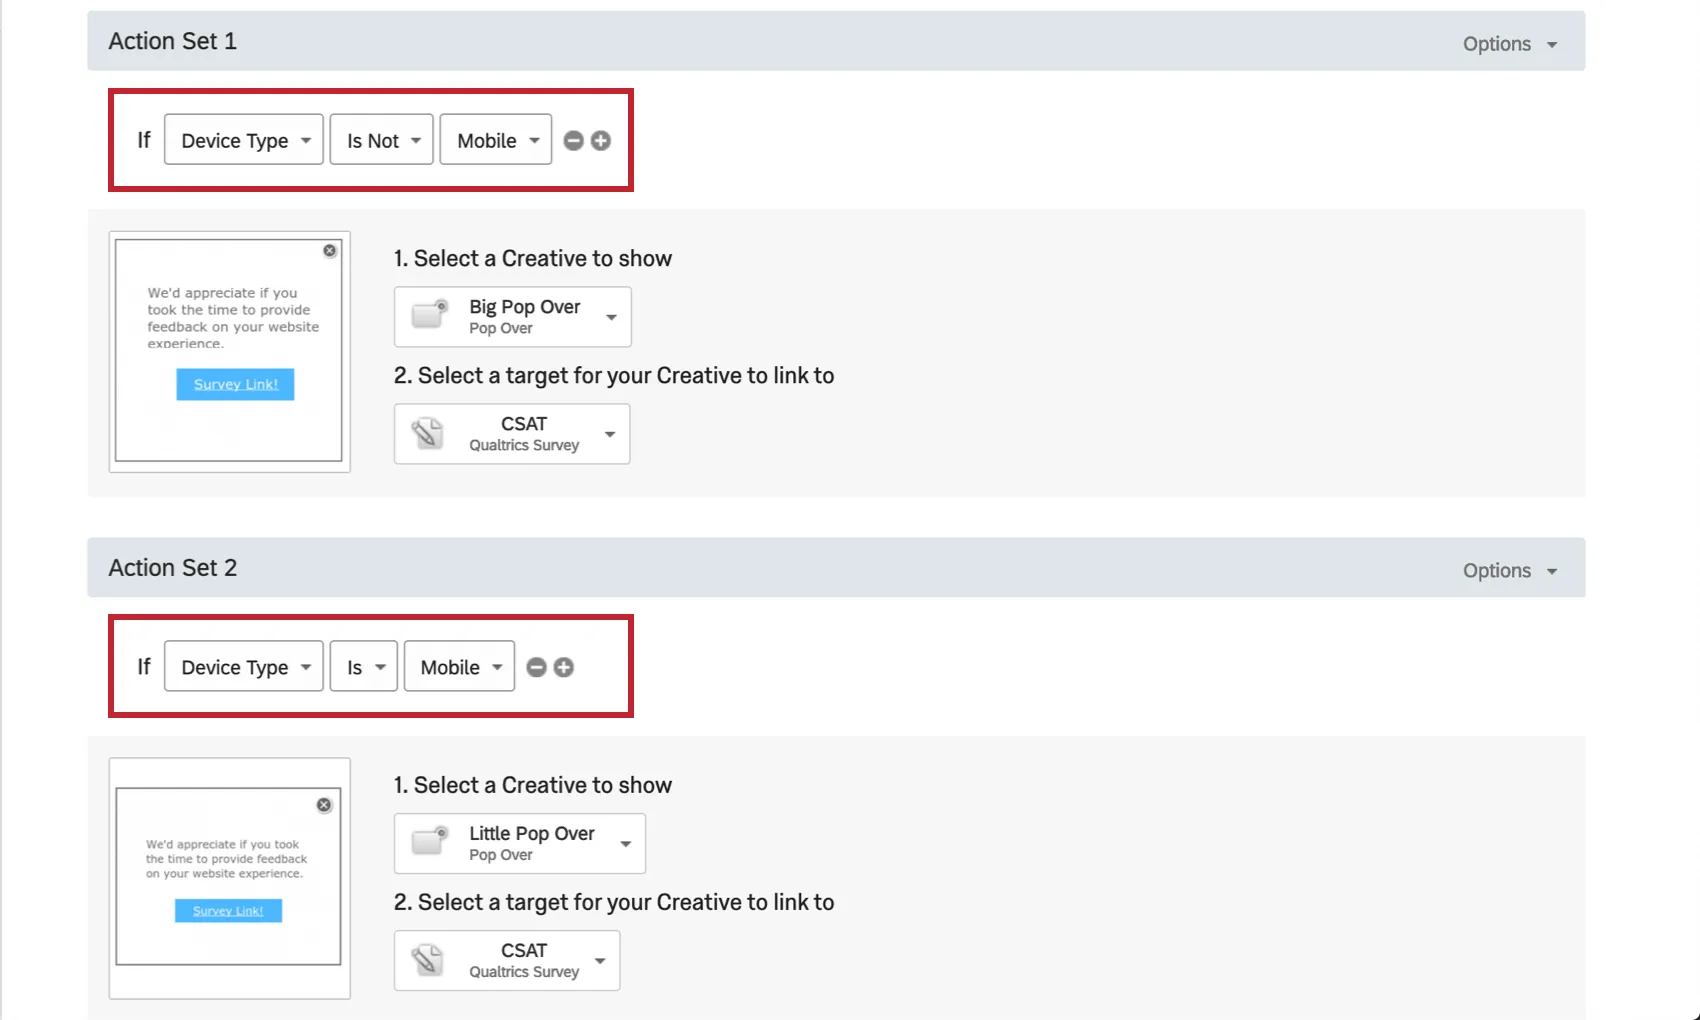Change Mobile value in the Action Set 1 condition
Viewport: 1700px width, 1020px height.
coord(495,140)
